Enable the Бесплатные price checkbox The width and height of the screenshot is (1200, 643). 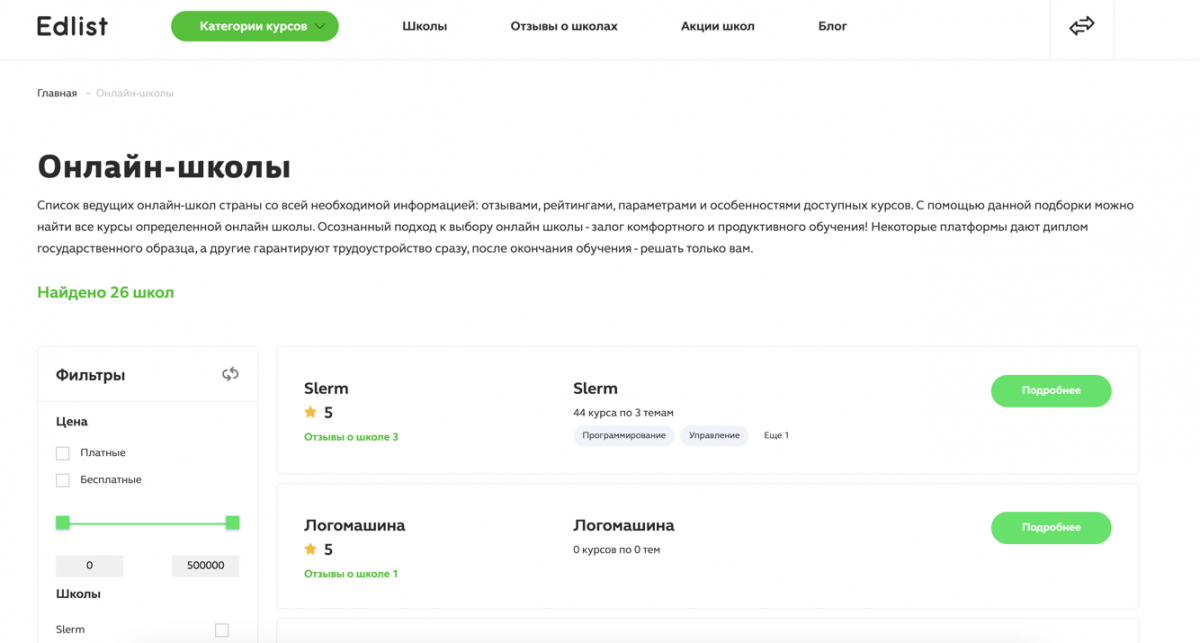click(x=63, y=480)
